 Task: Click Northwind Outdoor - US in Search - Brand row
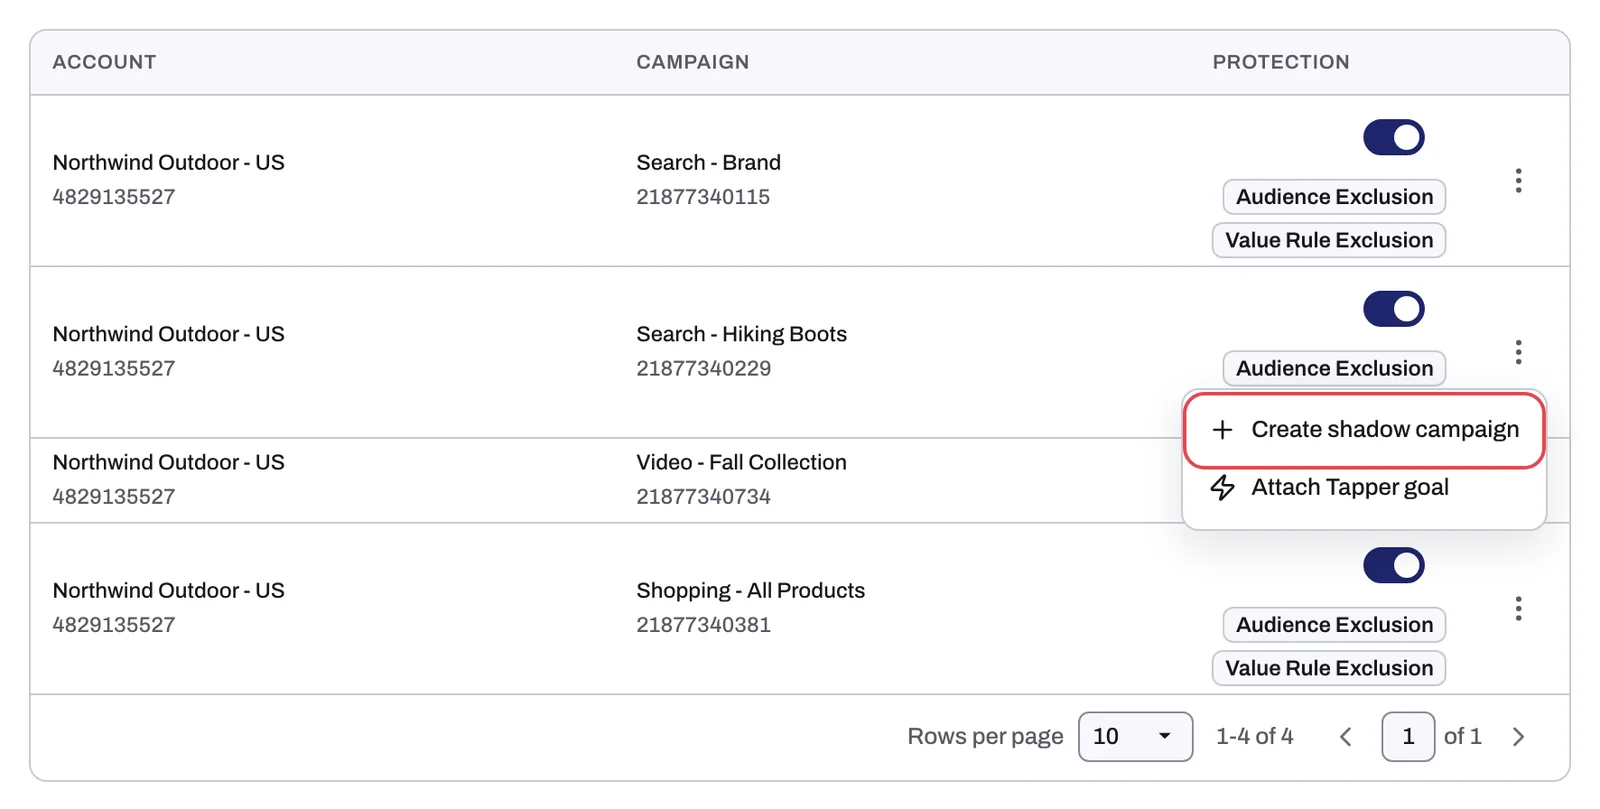click(168, 162)
